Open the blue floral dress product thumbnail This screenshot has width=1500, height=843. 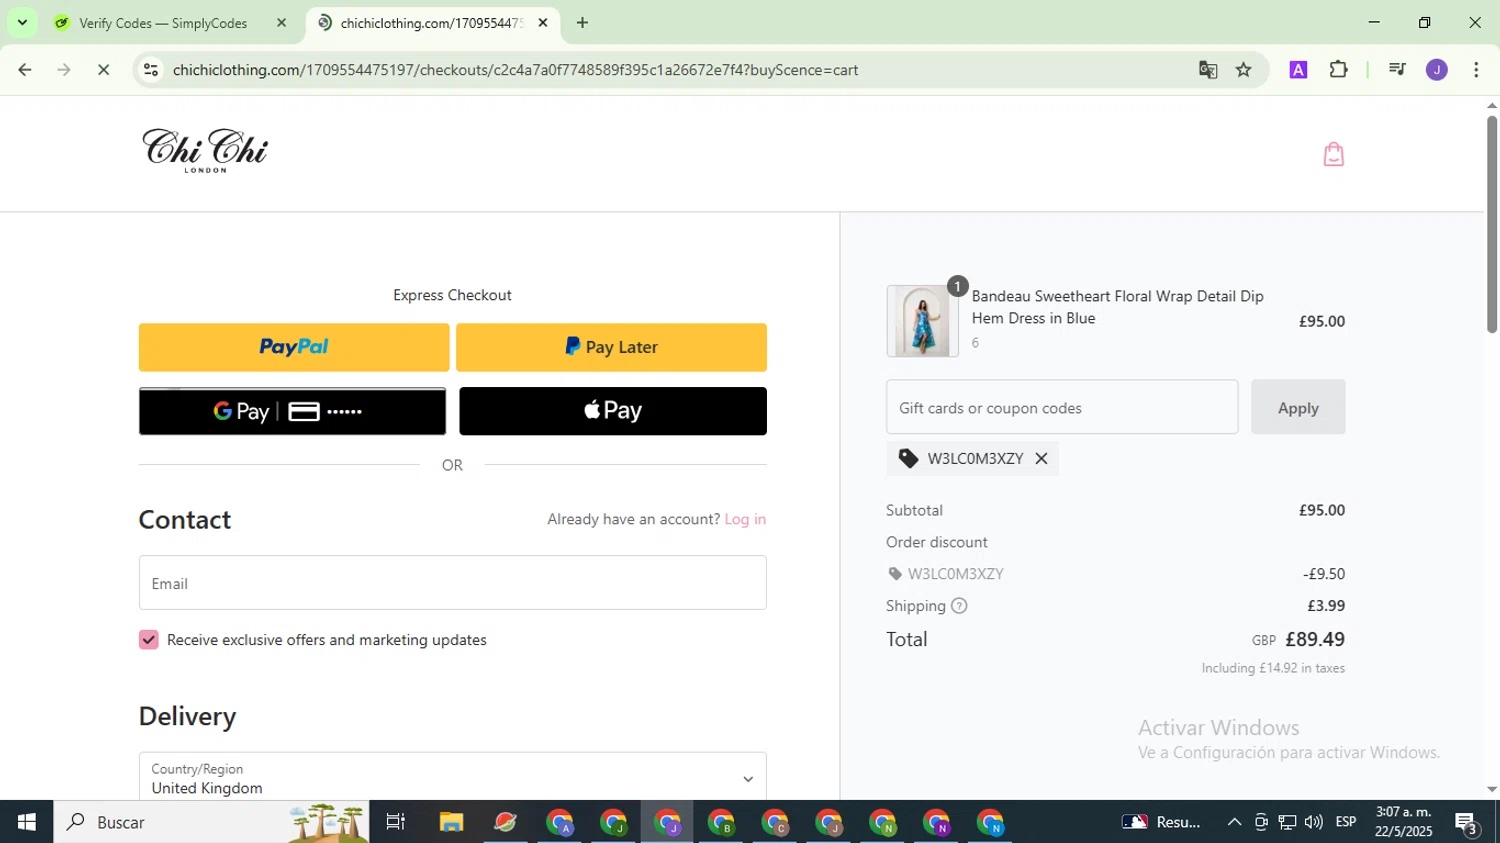pos(922,321)
